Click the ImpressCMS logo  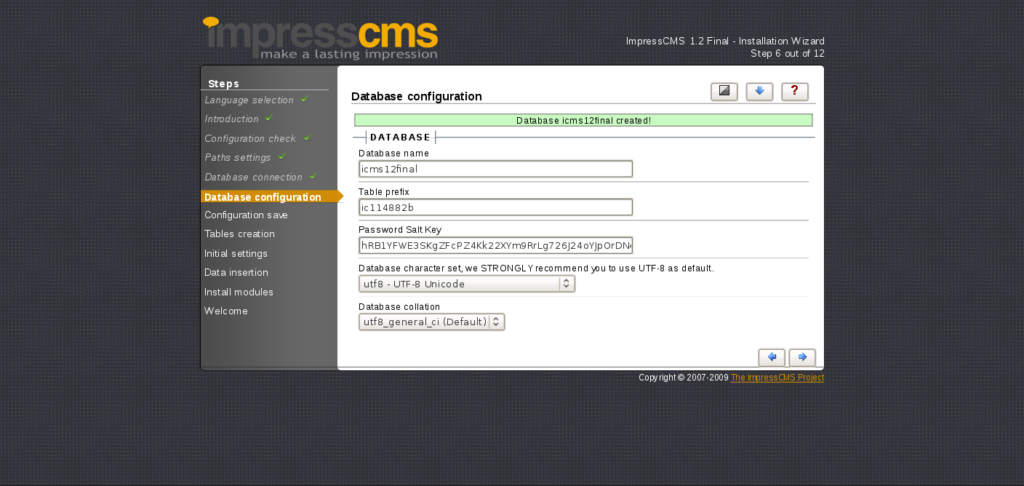[x=320, y=39]
